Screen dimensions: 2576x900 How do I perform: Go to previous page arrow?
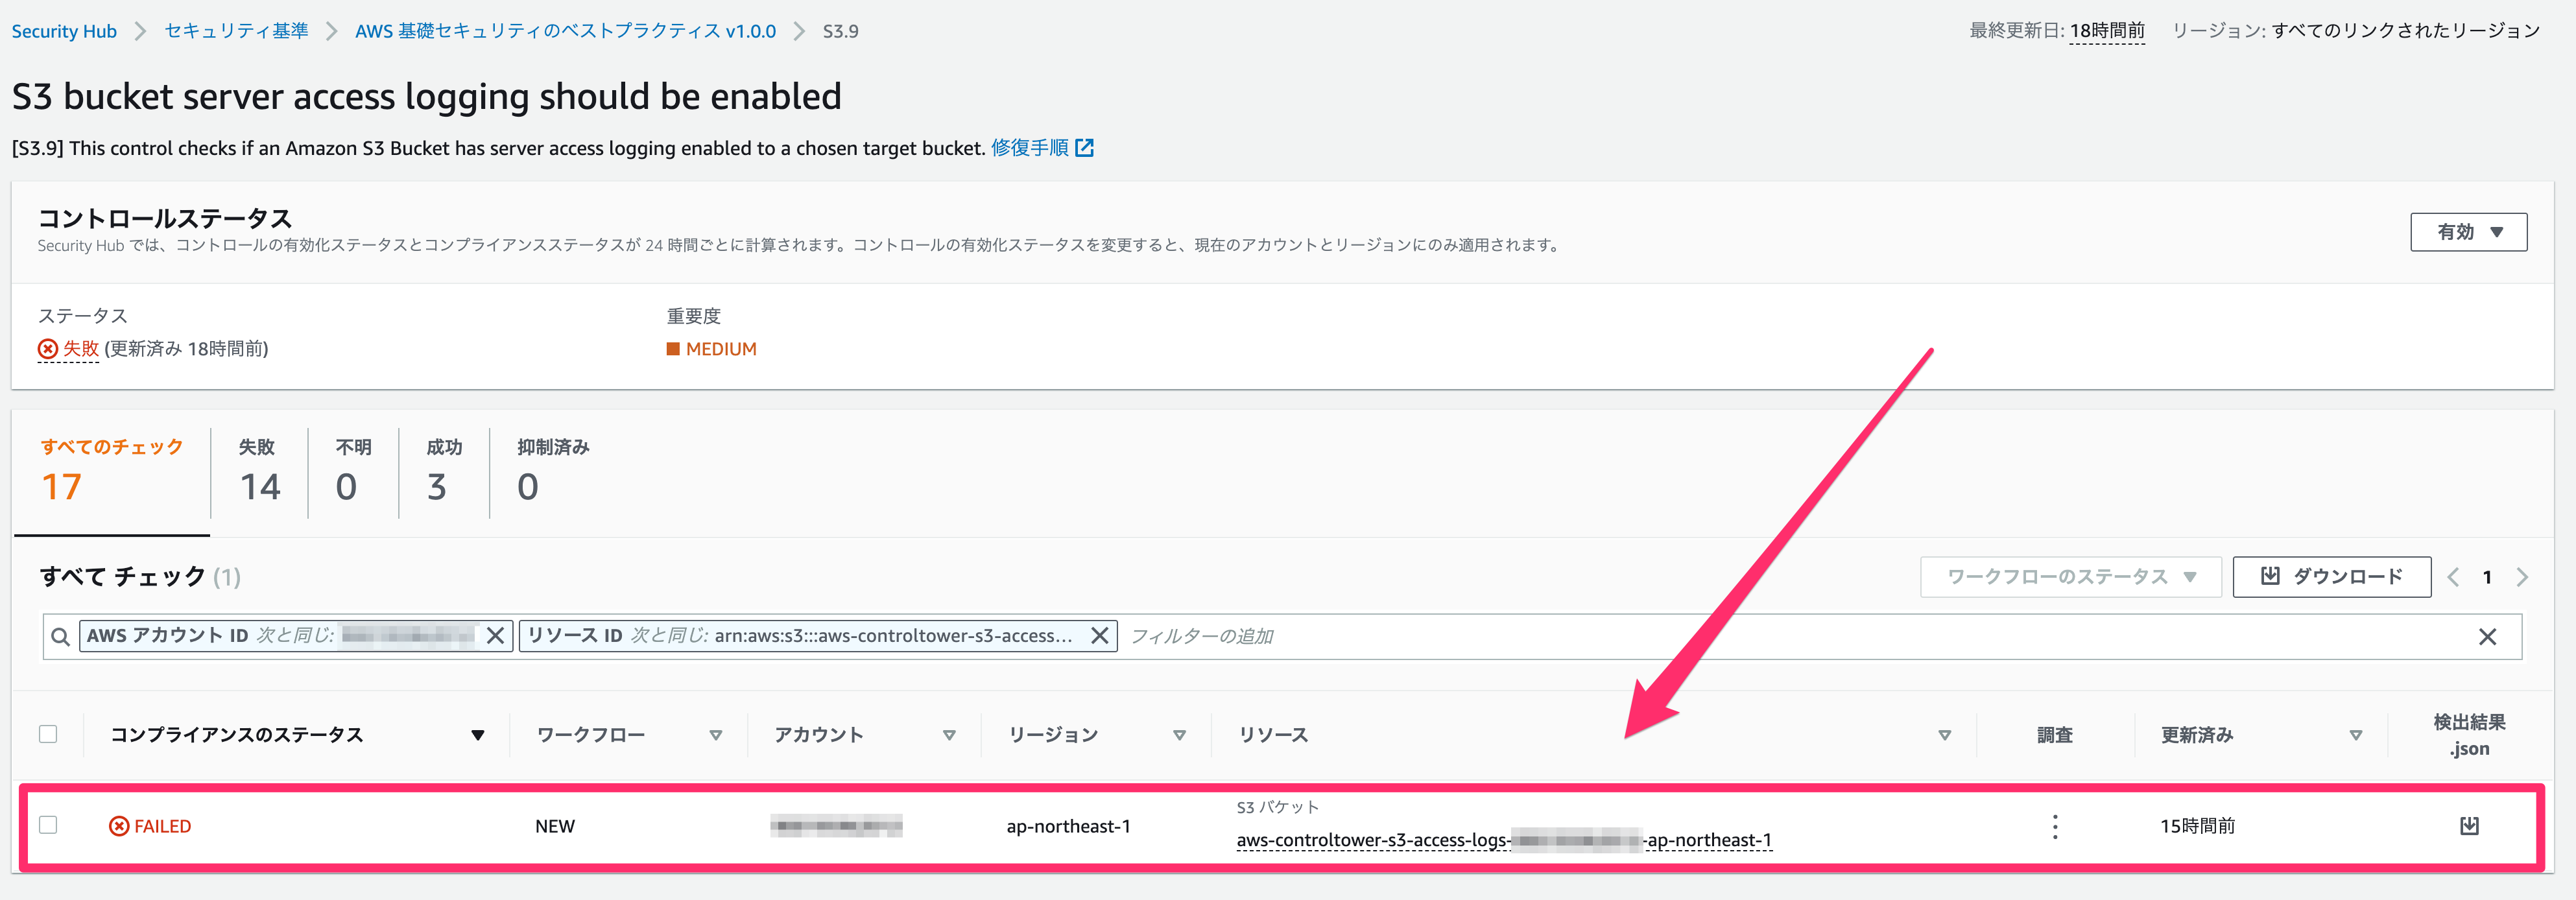pyautogui.click(x=2453, y=577)
